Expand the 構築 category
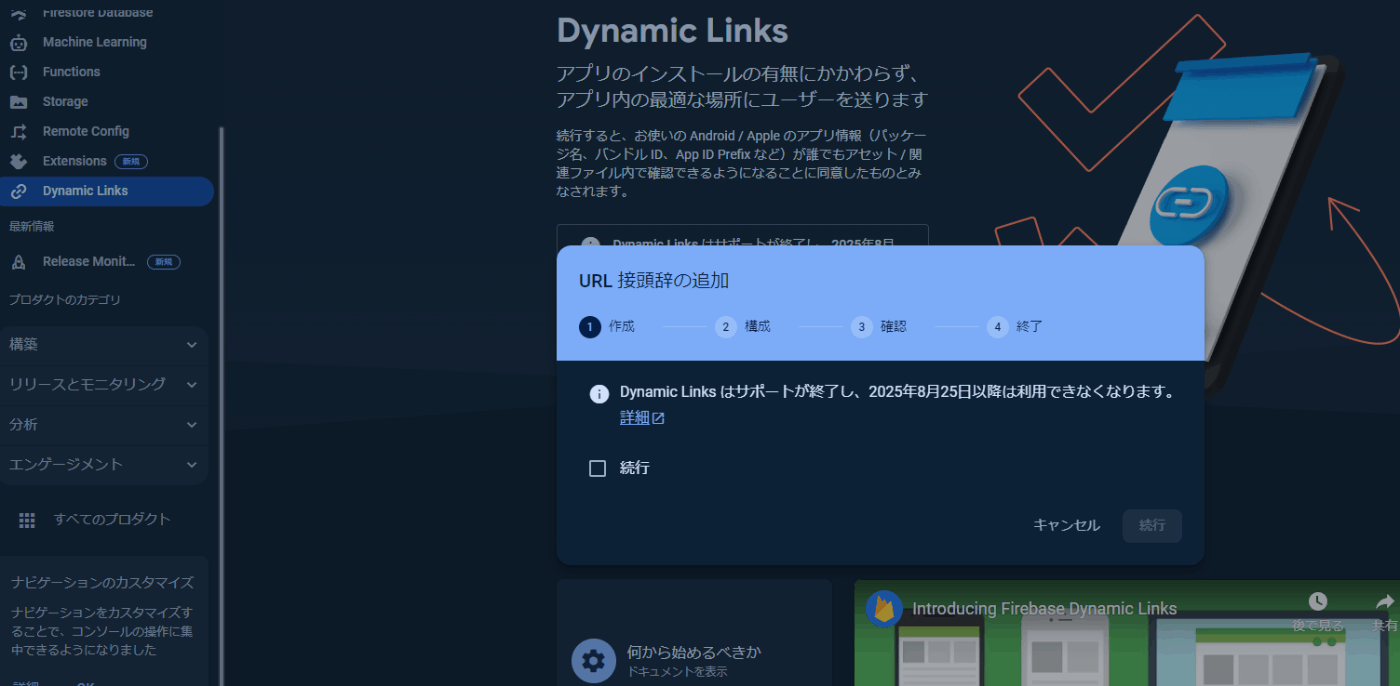 [x=104, y=344]
